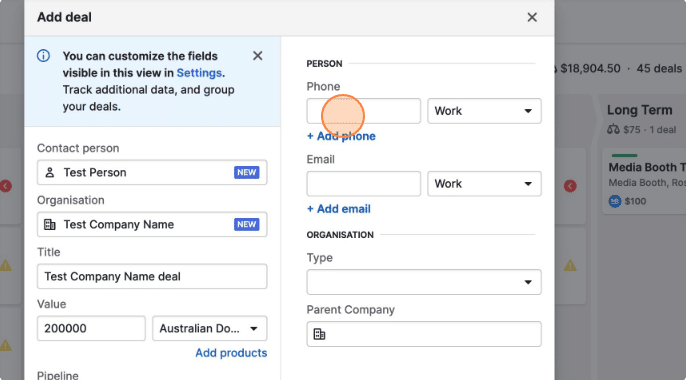Viewport: 686px width, 380px height.
Task: Click the Value field showing 200000
Action: [91, 328]
